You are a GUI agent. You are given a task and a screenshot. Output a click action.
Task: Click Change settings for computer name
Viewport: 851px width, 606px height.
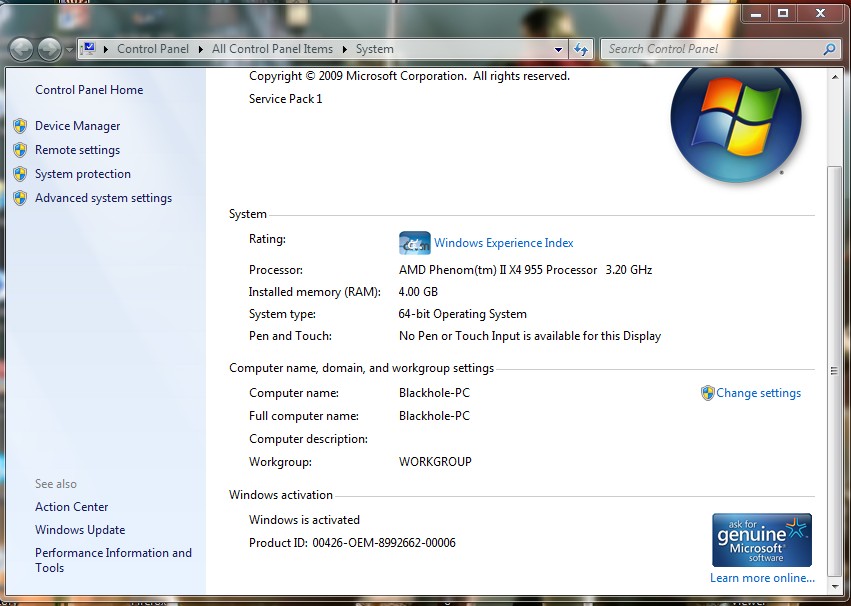pyautogui.click(x=758, y=393)
